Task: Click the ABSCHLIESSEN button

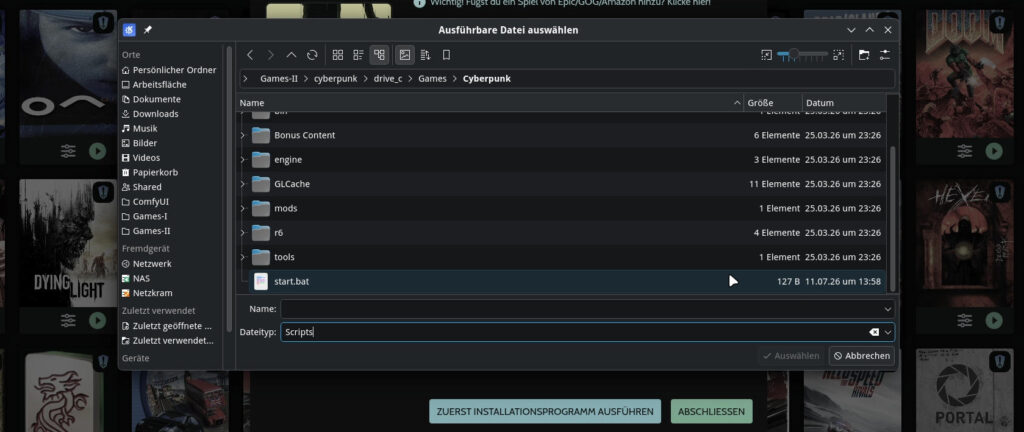Action: 712,412
